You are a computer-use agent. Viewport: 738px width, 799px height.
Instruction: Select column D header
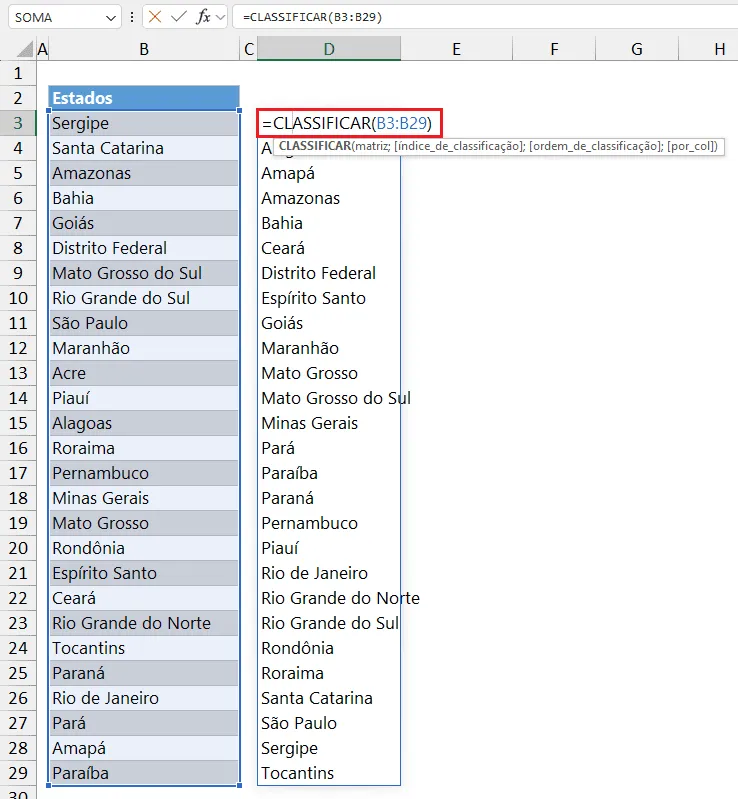pyautogui.click(x=329, y=49)
